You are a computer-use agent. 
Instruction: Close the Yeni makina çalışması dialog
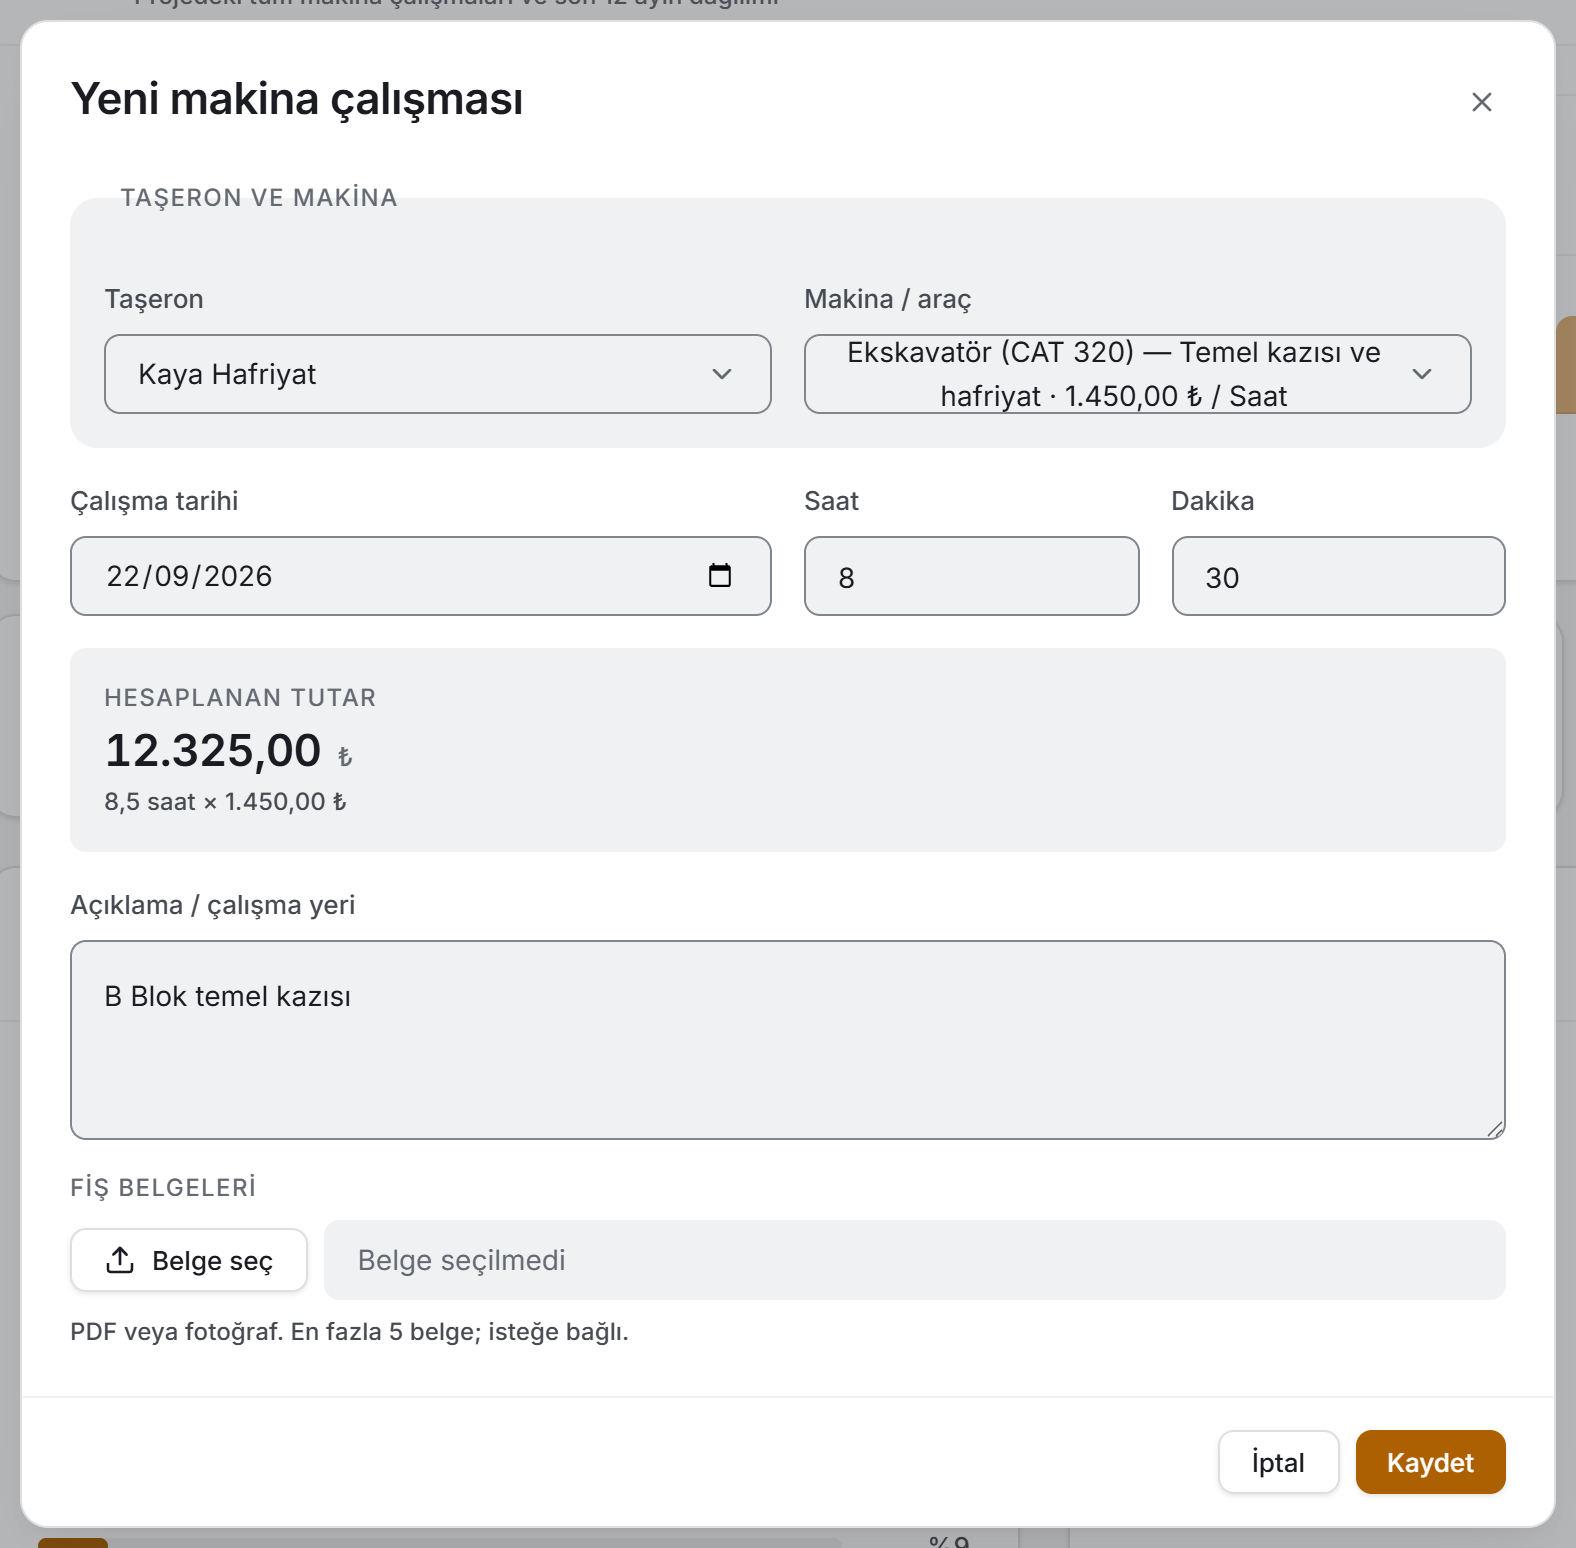pyautogui.click(x=1481, y=102)
